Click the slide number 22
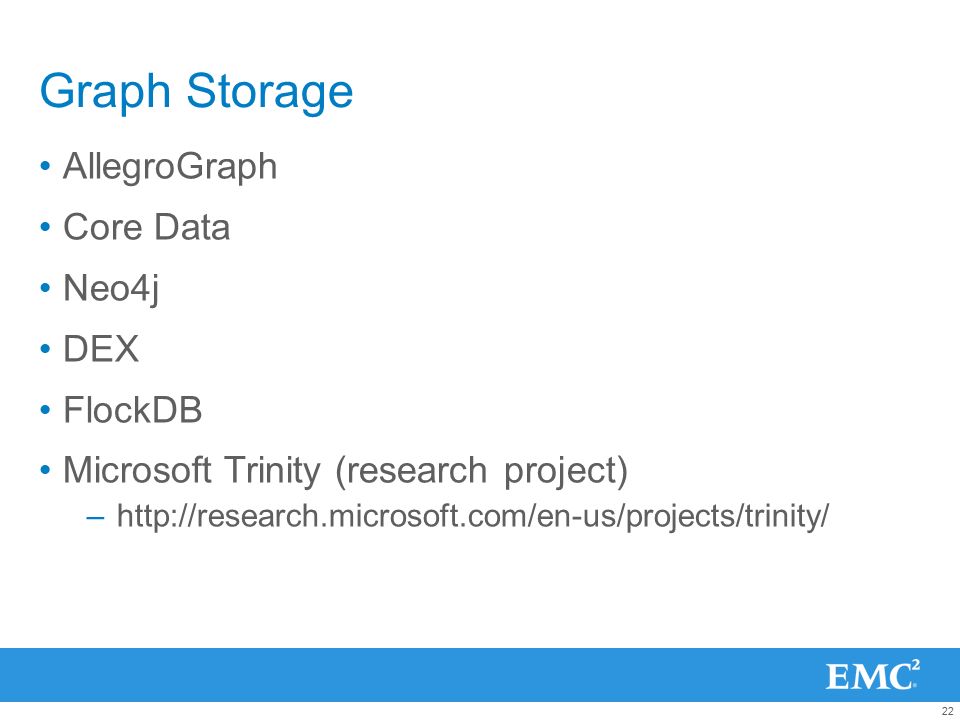The image size is (960, 720). [947, 712]
